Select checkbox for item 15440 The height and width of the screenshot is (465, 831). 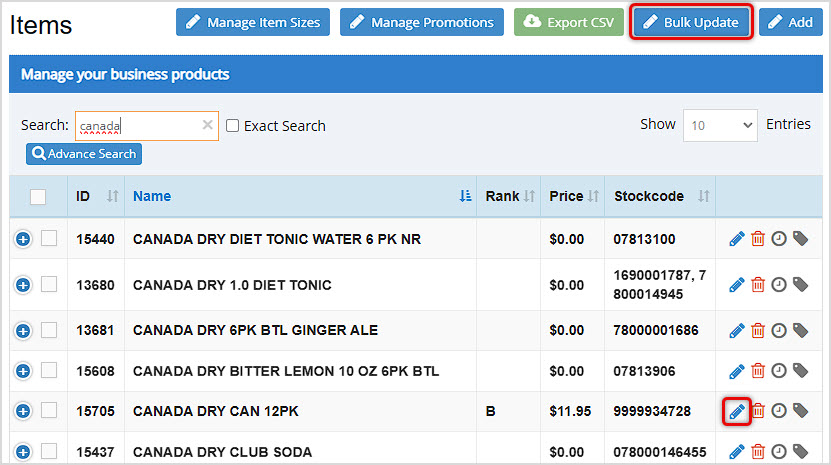(49, 239)
